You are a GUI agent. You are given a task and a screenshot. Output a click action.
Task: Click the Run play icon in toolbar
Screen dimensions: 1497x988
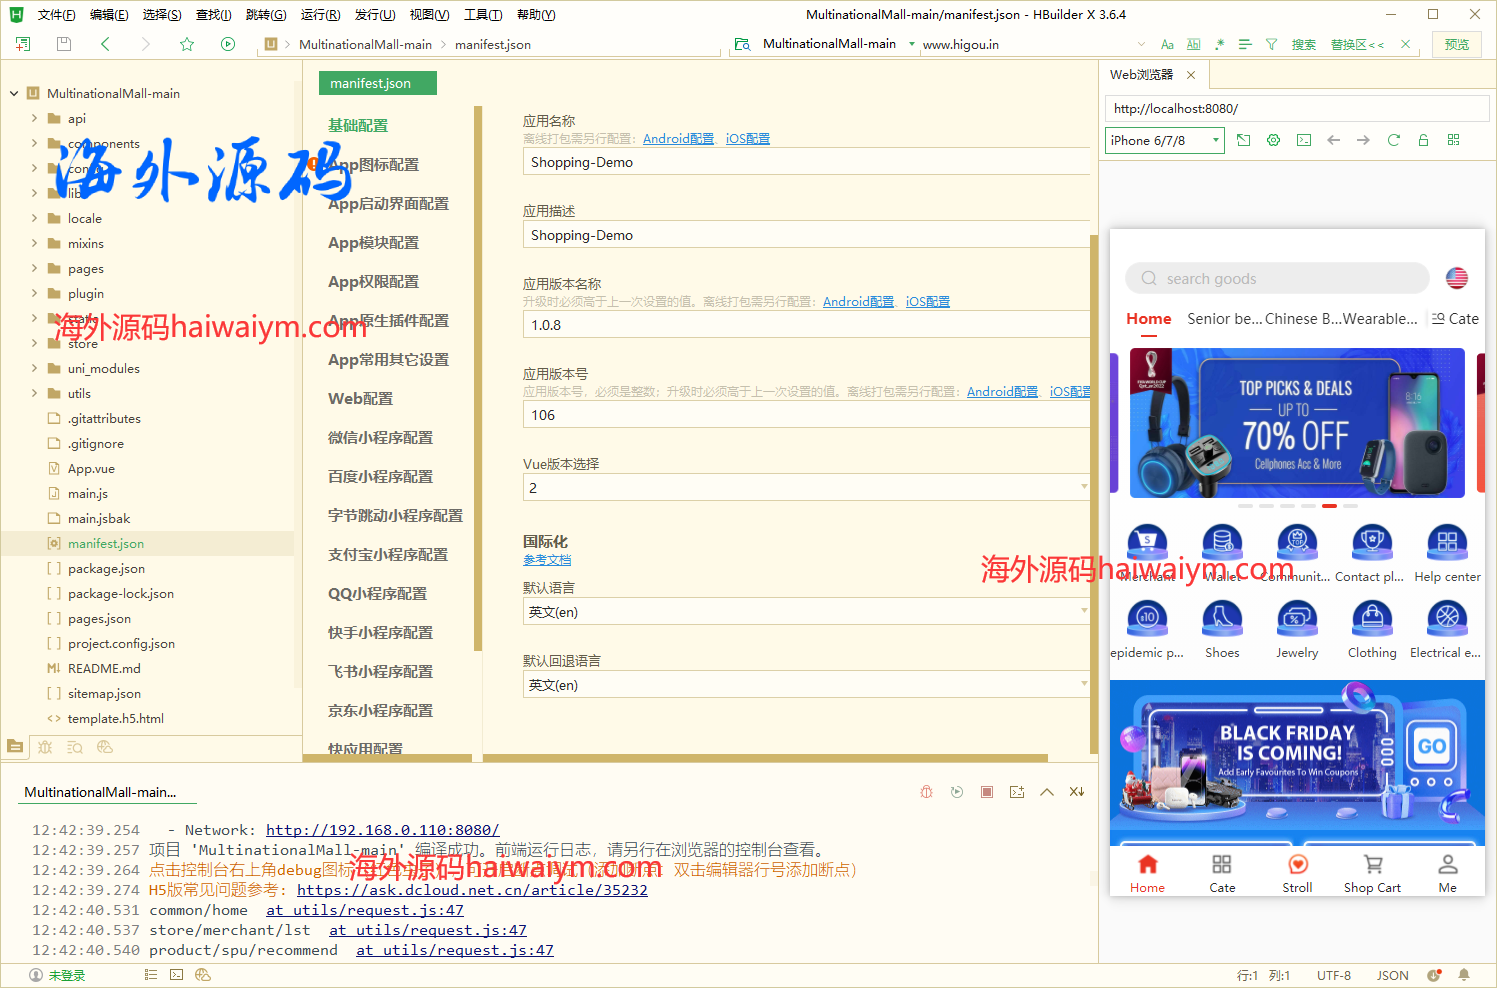tap(228, 44)
